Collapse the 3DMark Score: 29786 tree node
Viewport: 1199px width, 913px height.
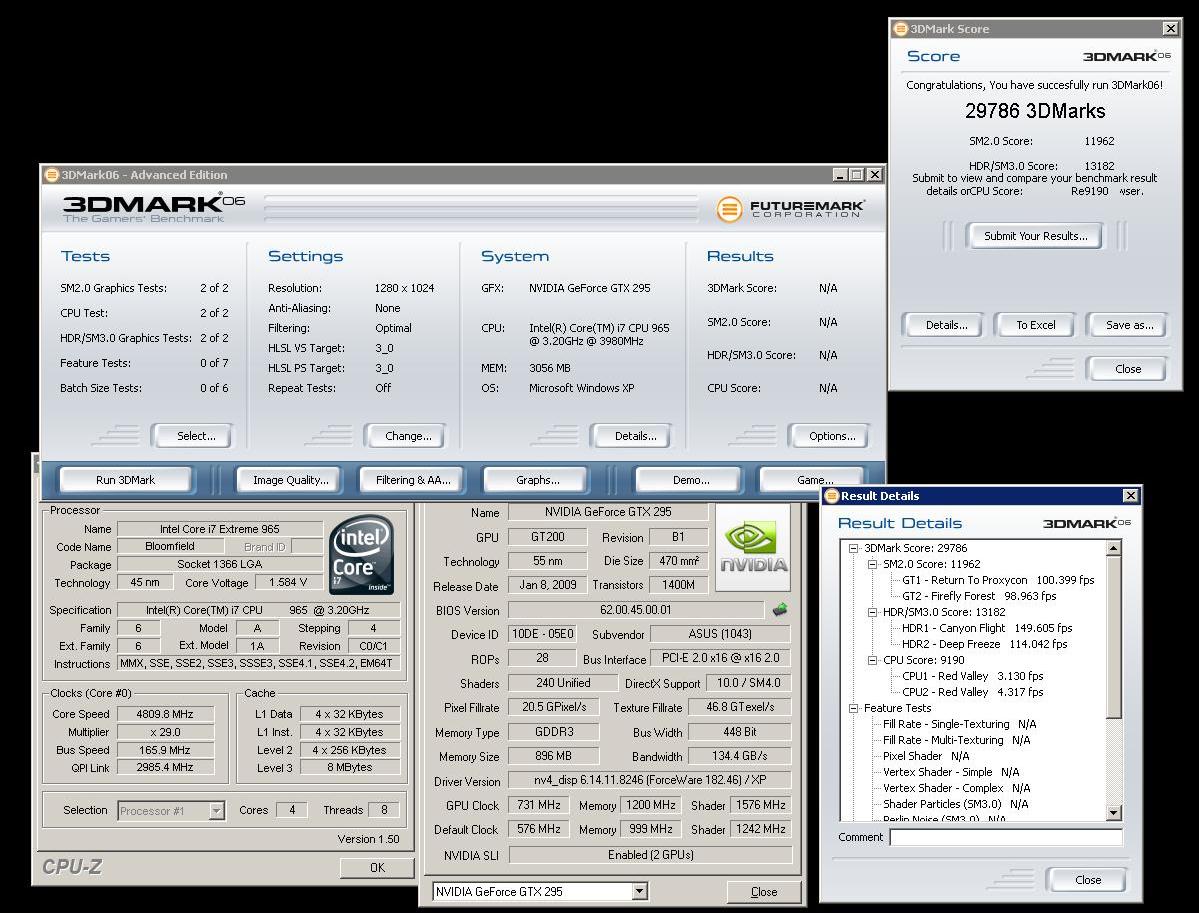tap(853, 548)
